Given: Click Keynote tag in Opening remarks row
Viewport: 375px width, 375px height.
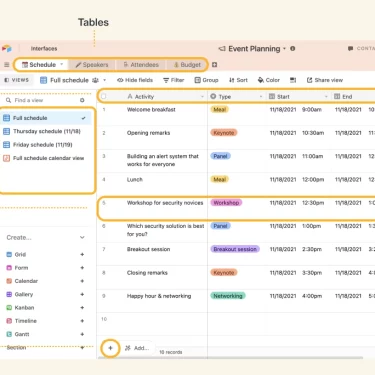Looking at the screenshot, I should click(224, 133).
